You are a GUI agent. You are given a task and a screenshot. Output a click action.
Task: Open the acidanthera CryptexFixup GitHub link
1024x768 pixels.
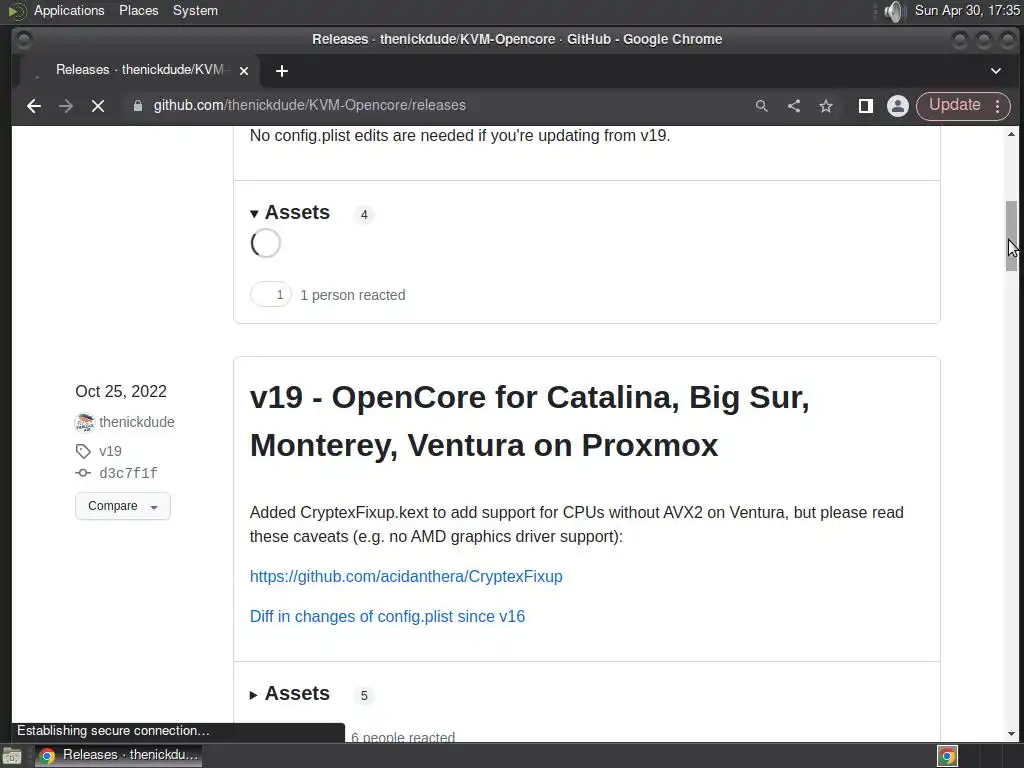coord(406,577)
